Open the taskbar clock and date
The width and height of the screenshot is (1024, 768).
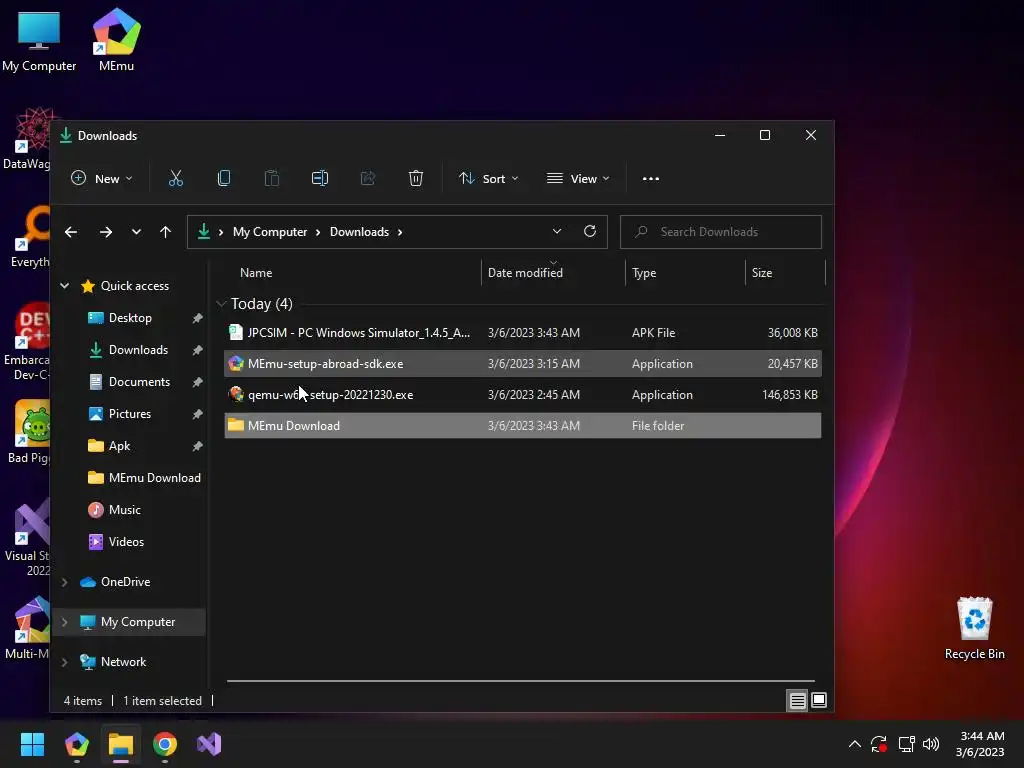point(980,744)
